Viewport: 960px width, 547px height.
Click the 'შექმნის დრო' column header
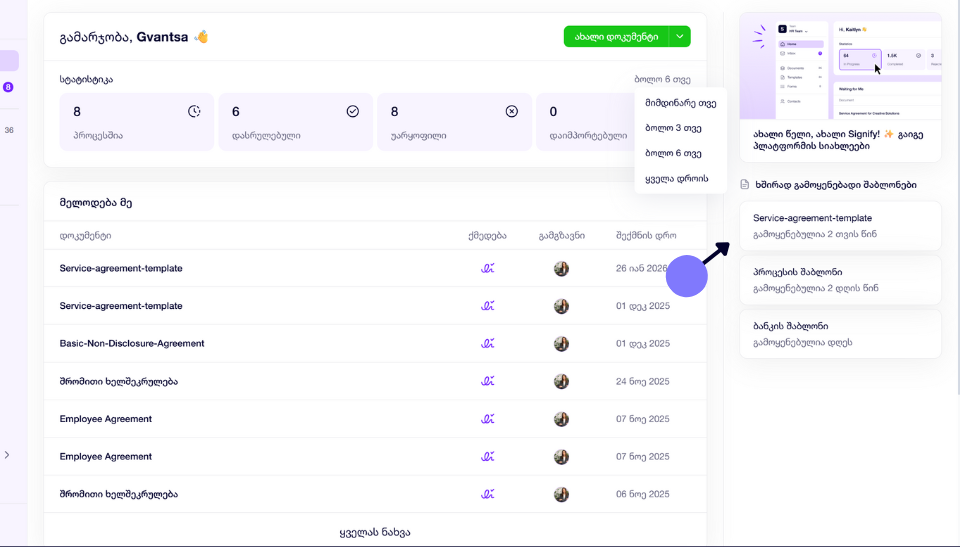[646, 236]
